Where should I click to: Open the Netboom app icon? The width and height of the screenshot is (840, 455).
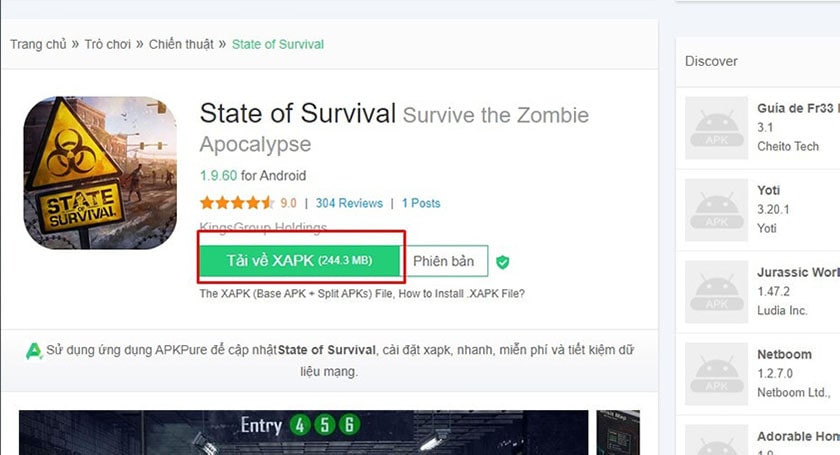point(717,372)
